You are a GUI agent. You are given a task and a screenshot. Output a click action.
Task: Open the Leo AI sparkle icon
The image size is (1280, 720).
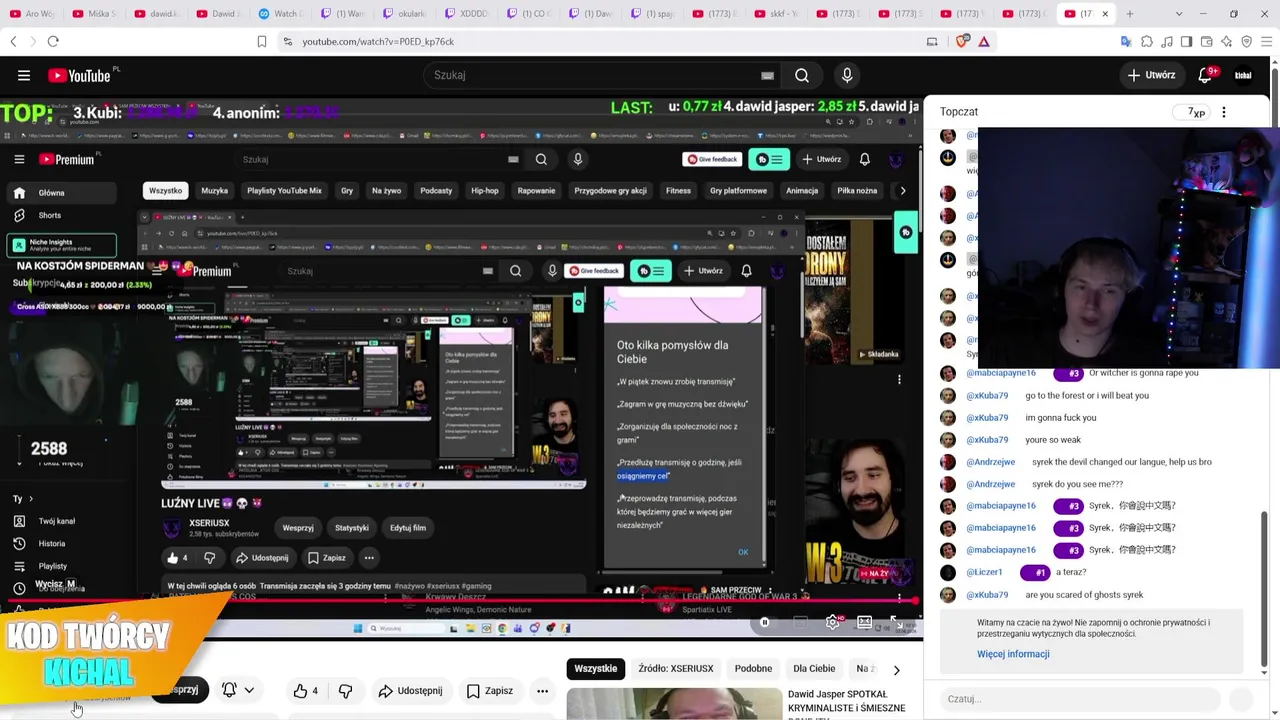click(1226, 41)
